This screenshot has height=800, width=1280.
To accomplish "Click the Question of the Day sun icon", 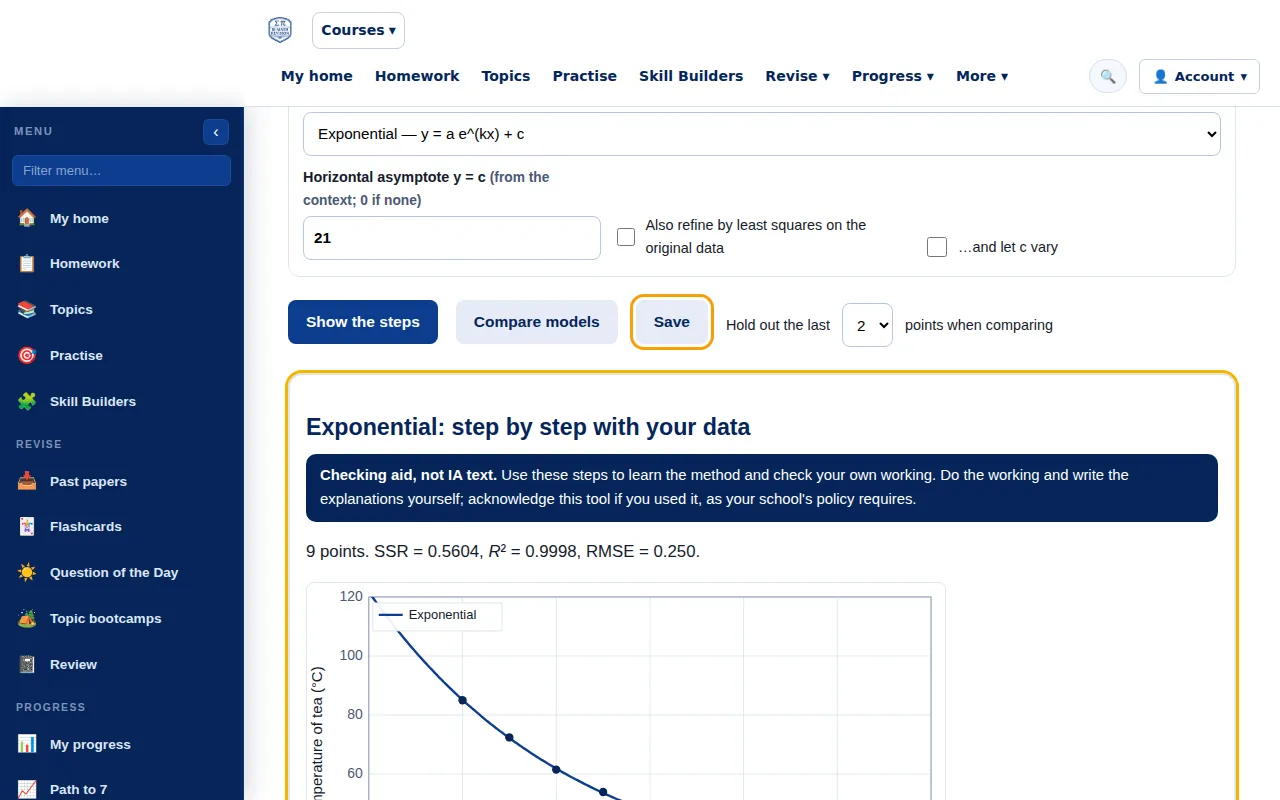I will pyautogui.click(x=27, y=572).
